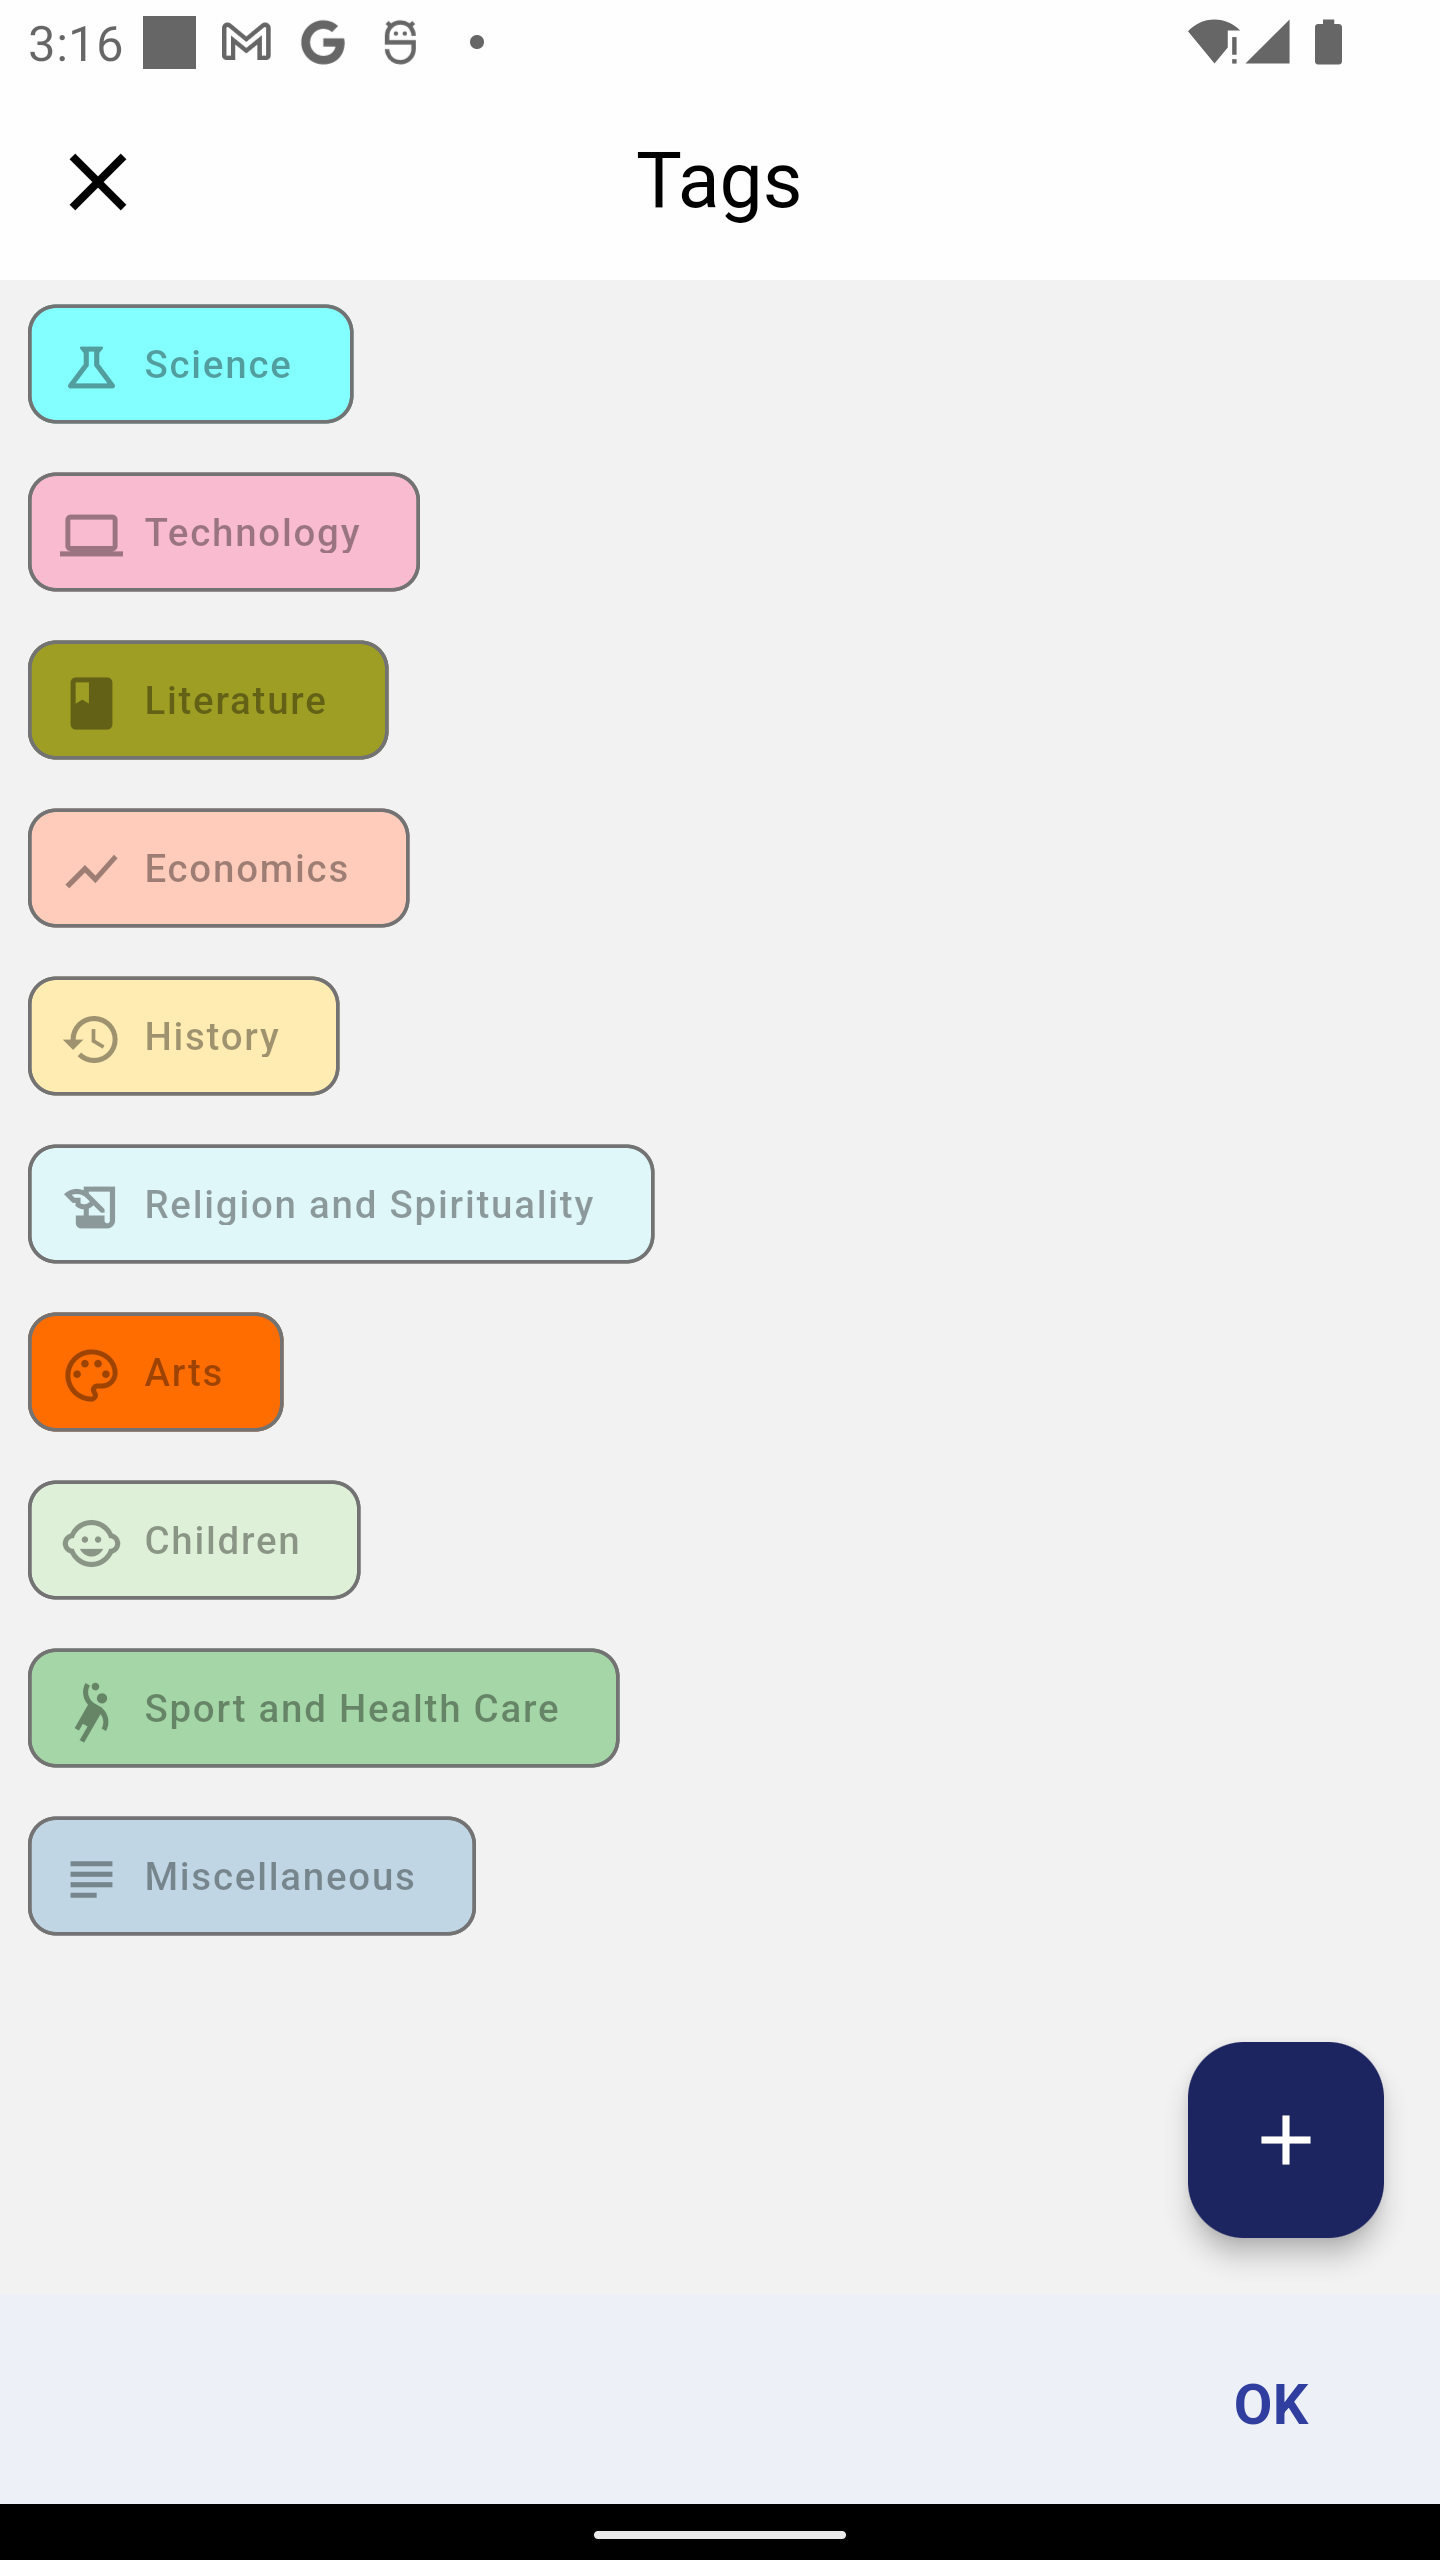The height and width of the screenshot is (2560, 1440).
Task: Tap the Gmail notification icon in status bar
Action: click(246, 43)
